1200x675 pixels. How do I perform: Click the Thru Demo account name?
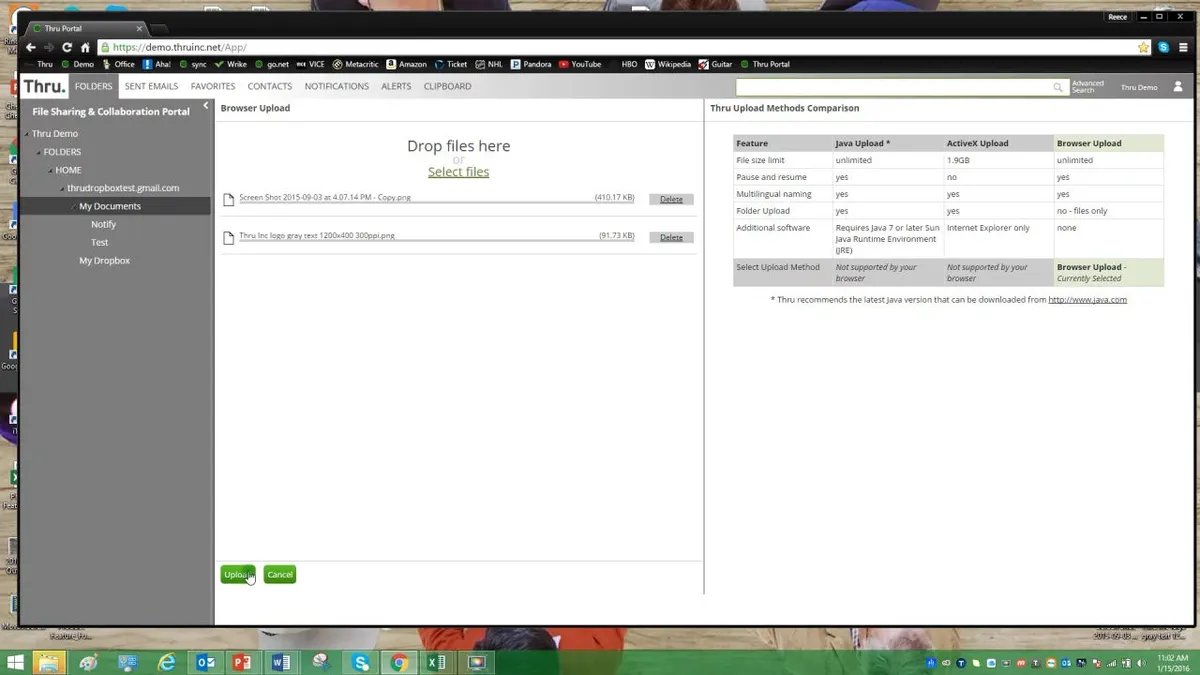(1139, 87)
